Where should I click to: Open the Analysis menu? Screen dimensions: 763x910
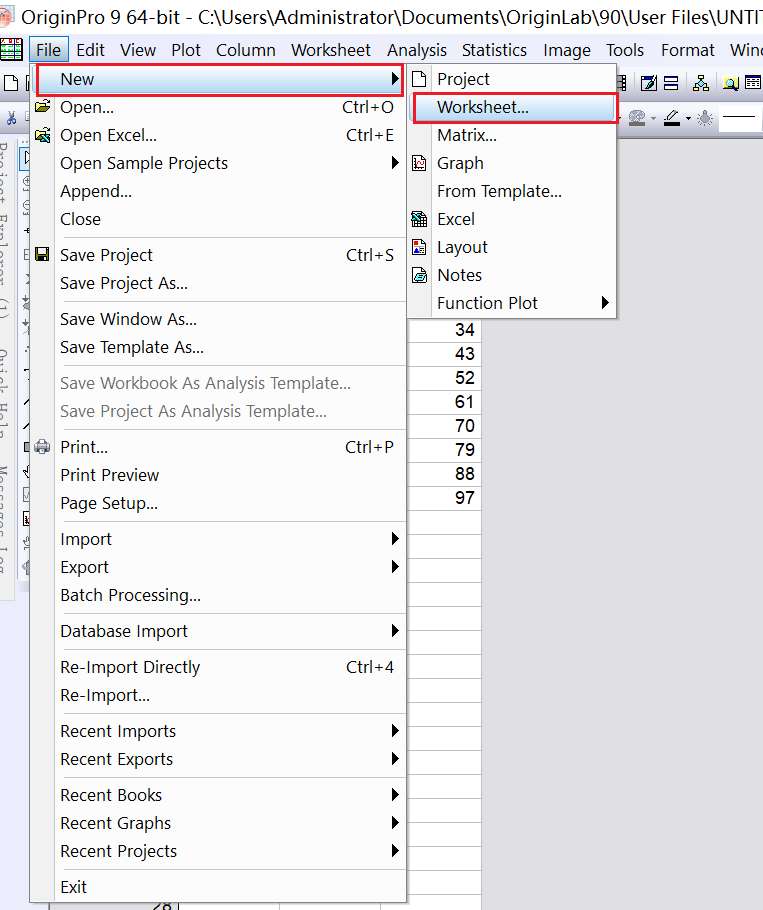[x=417, y=50]
